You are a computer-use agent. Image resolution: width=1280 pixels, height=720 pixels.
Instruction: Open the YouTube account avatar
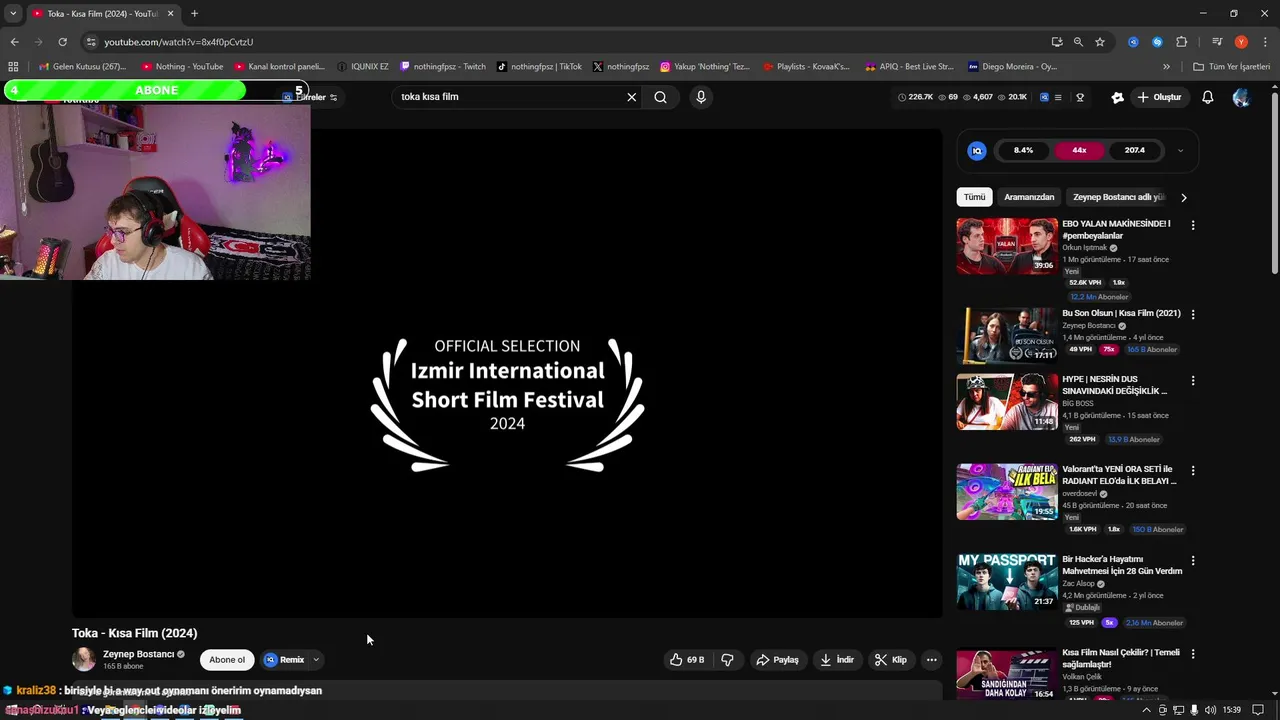pyautogui.click(x=1241, y=97)
